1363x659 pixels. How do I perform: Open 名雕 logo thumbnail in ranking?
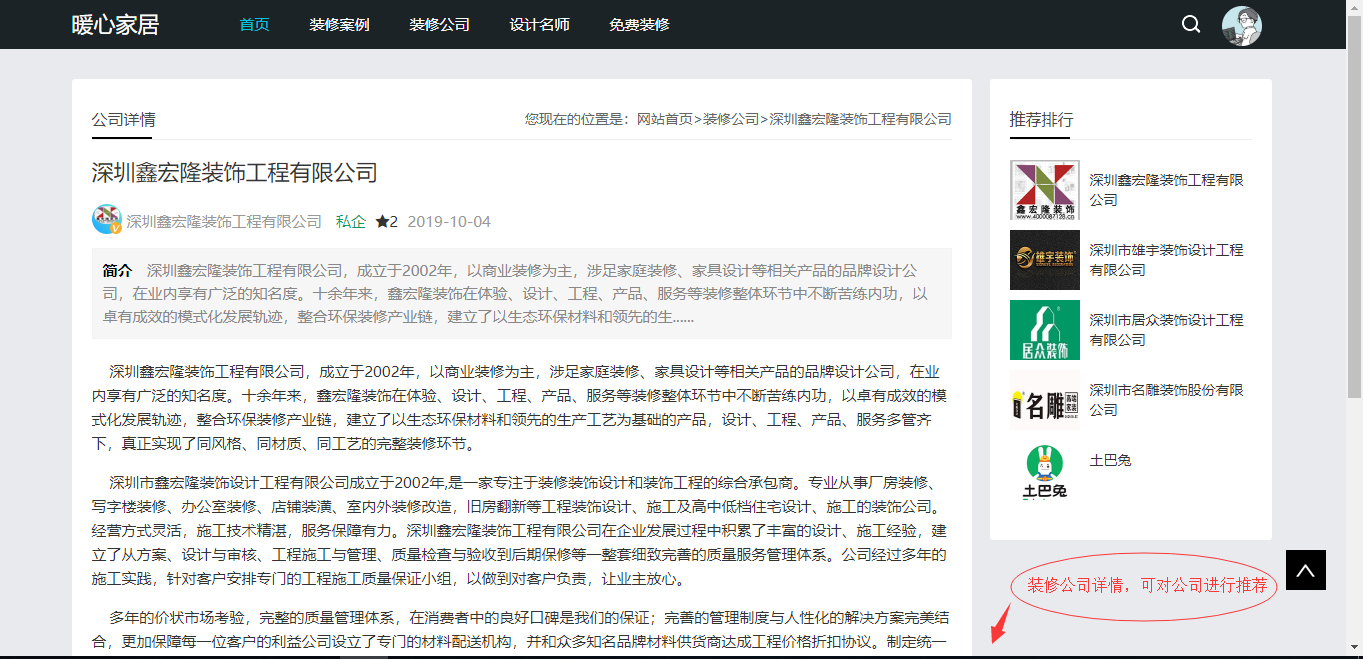1045,400
